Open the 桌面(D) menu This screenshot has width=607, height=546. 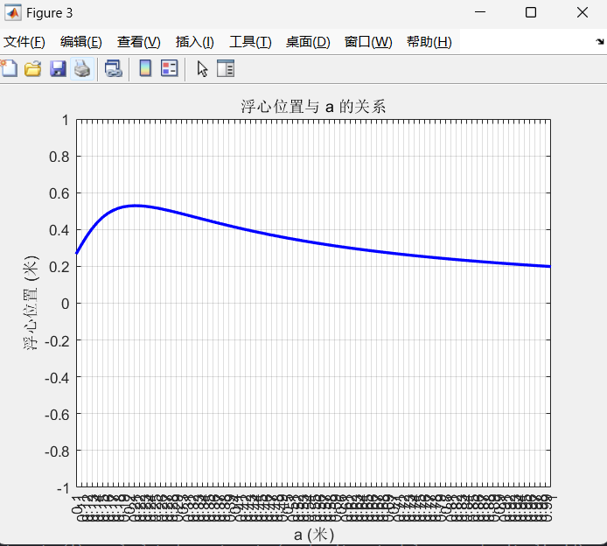(x=307, y=42)
